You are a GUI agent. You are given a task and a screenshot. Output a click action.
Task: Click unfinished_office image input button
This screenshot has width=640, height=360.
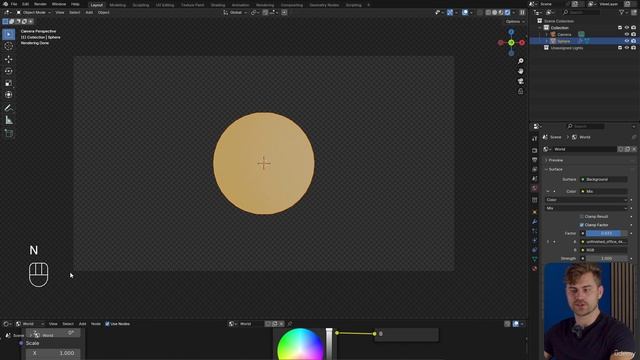pos(604,242)
